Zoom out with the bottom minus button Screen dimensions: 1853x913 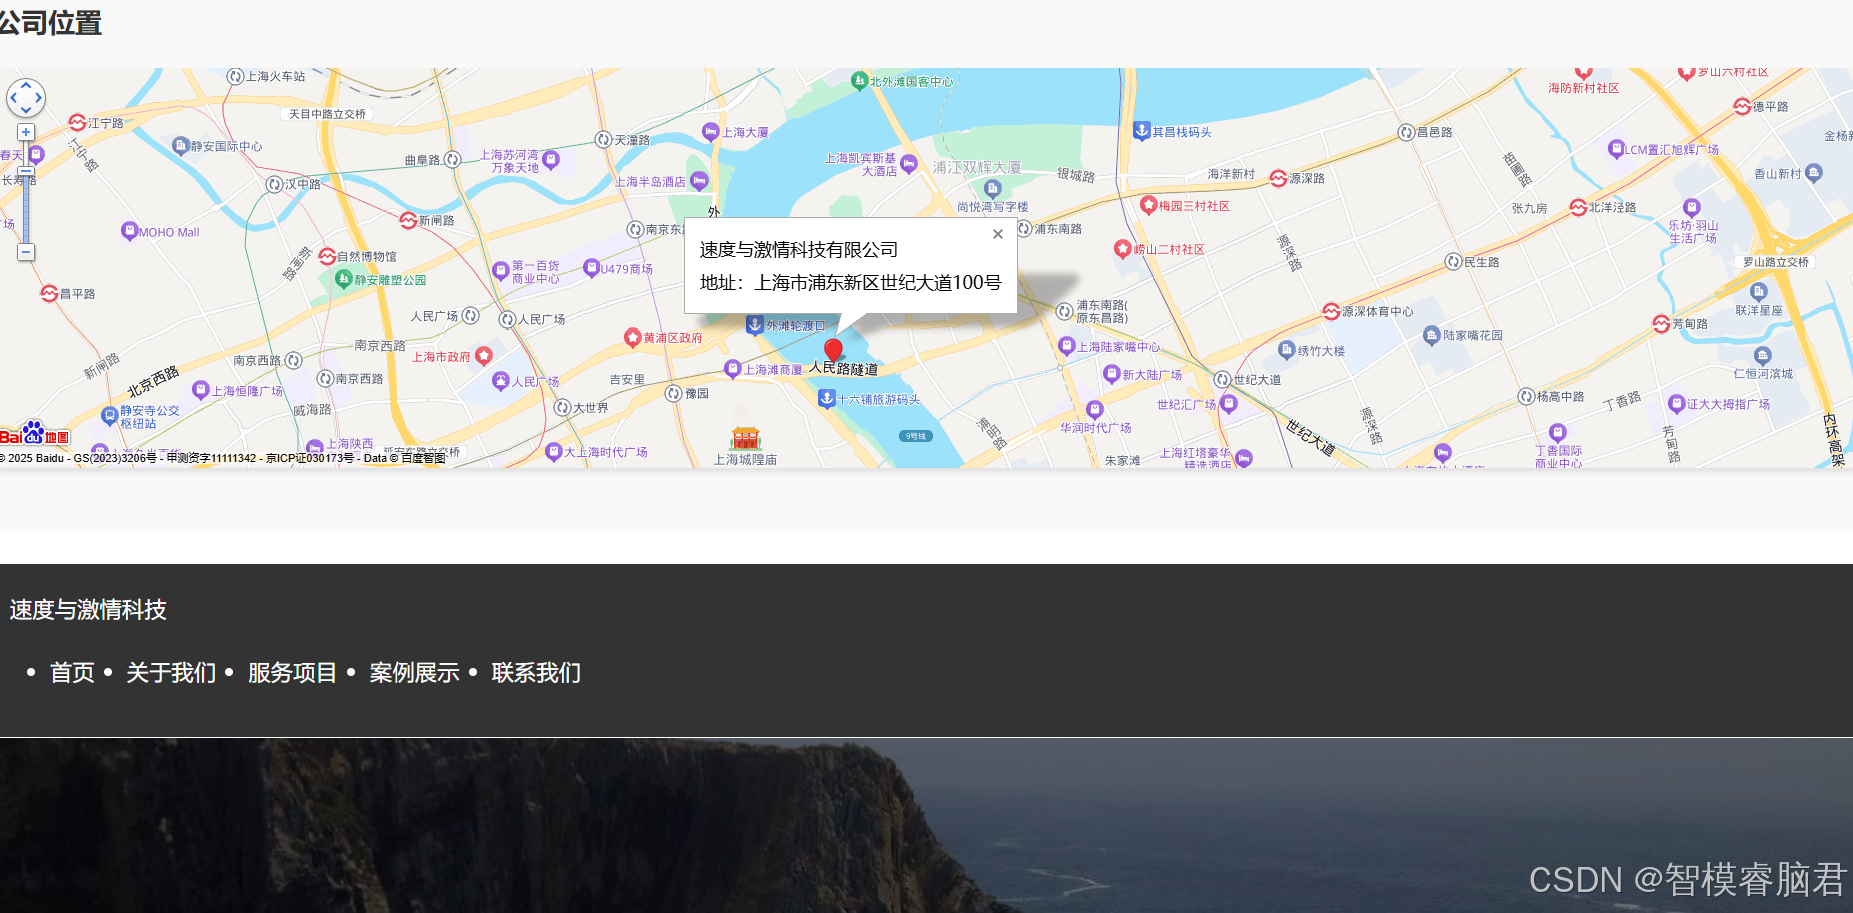click(x=26, y=252)
